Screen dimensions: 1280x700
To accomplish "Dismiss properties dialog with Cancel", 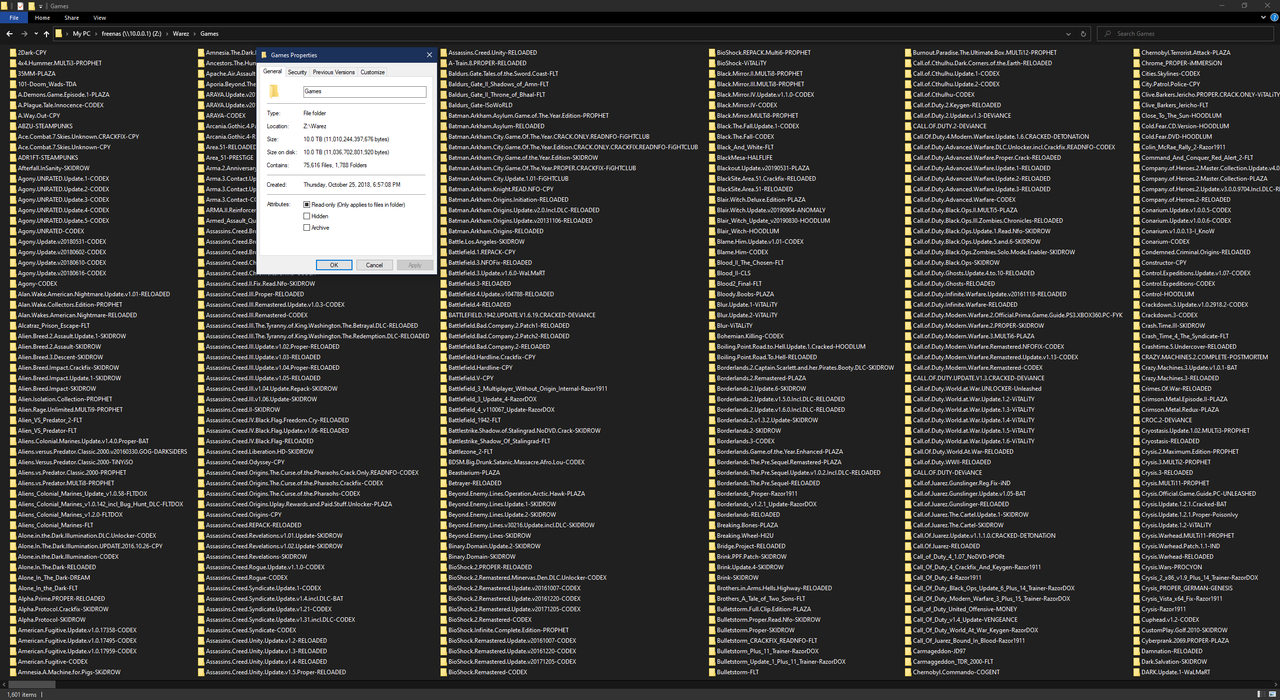I will point(374,265).
